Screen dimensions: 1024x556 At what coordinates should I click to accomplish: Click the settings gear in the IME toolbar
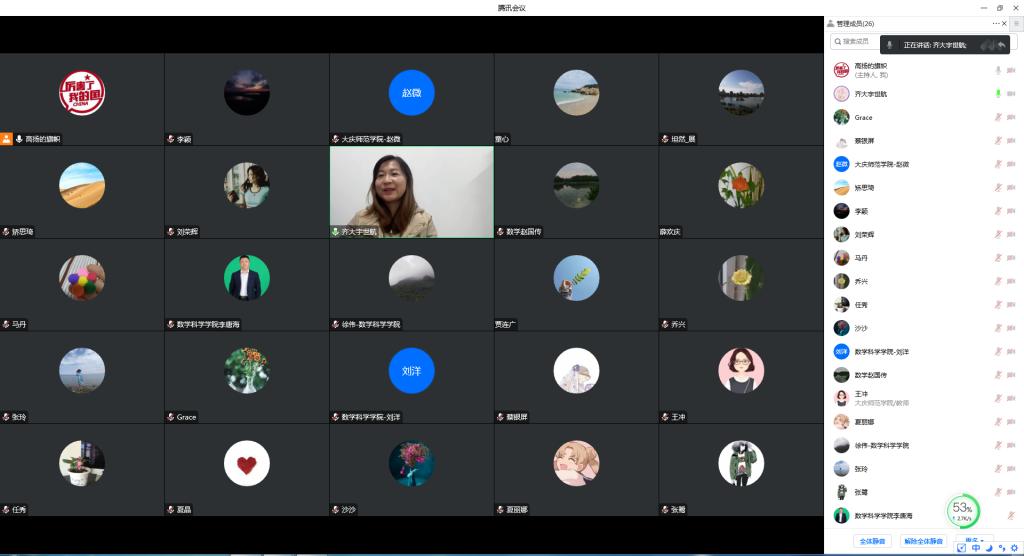point(1014,548)
